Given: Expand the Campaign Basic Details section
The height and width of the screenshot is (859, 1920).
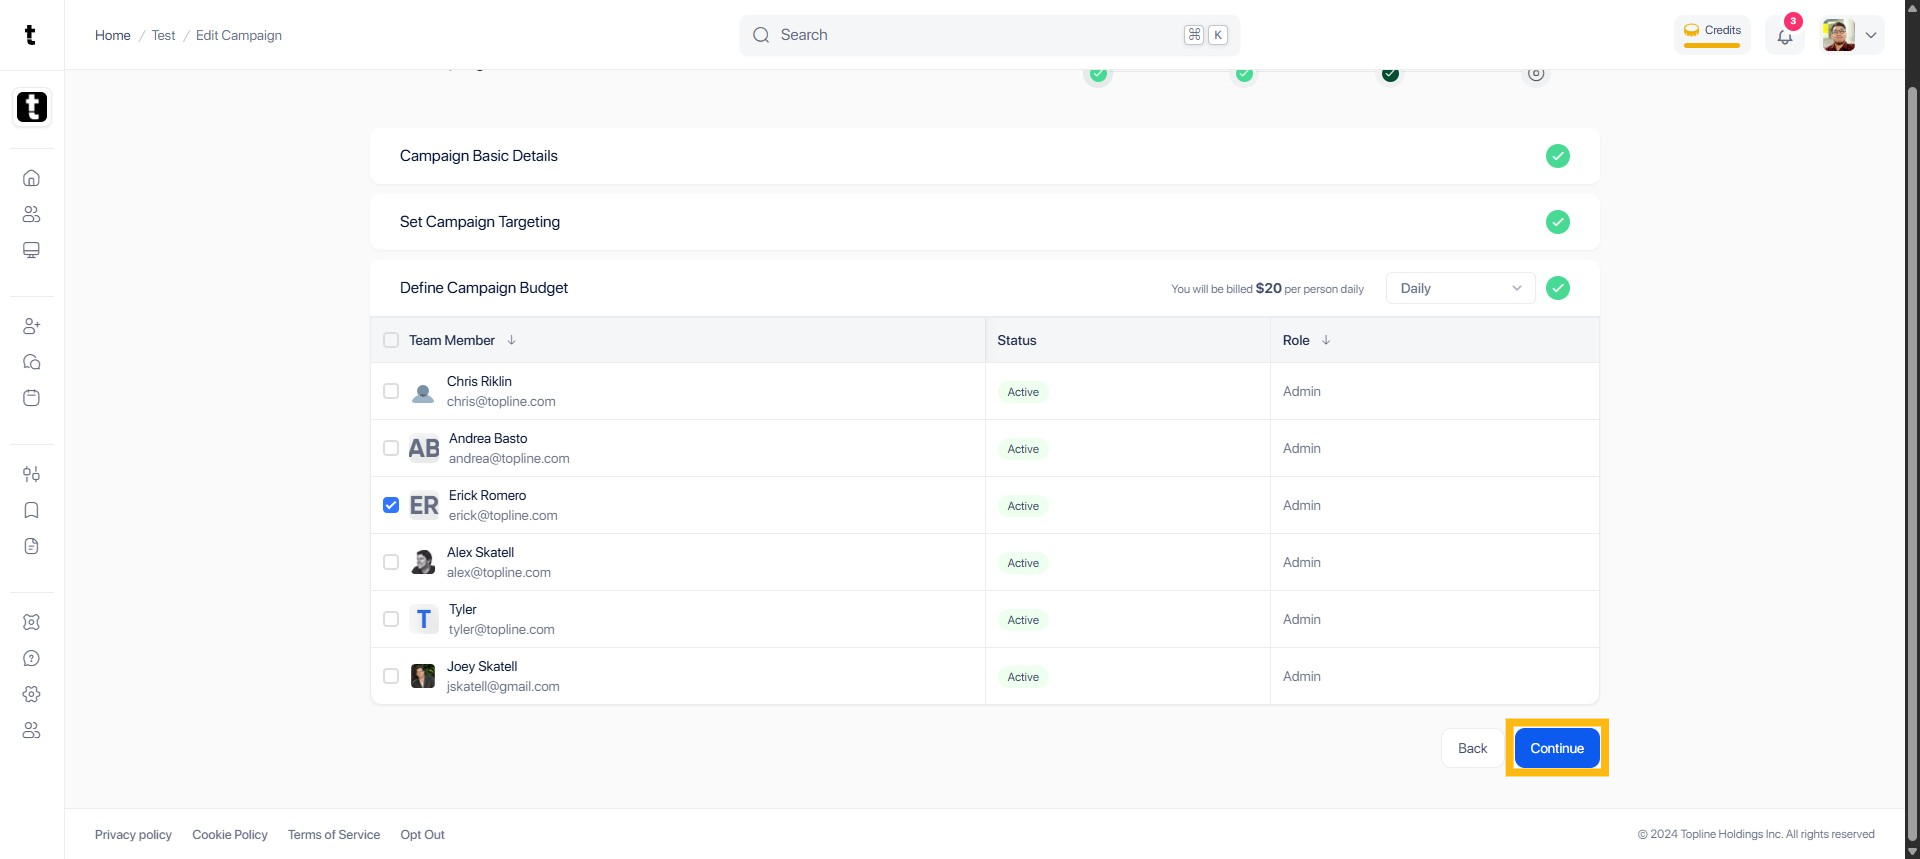Looking at the screenshot, I should [985, 156].
